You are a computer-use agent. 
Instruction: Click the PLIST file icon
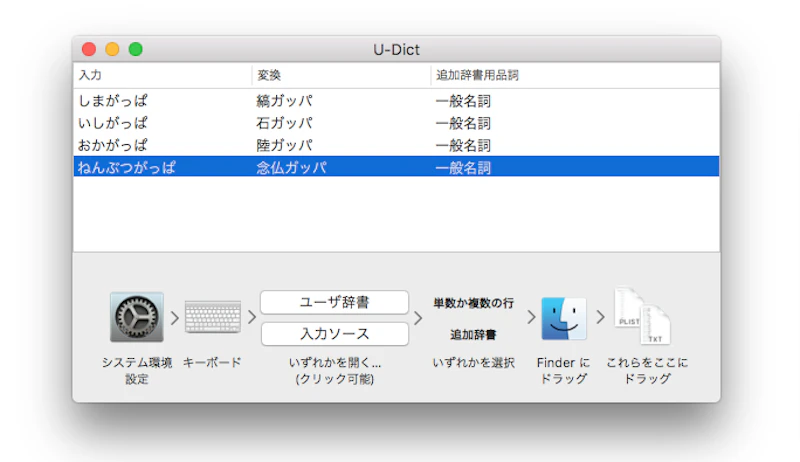[x=629, y=307]
